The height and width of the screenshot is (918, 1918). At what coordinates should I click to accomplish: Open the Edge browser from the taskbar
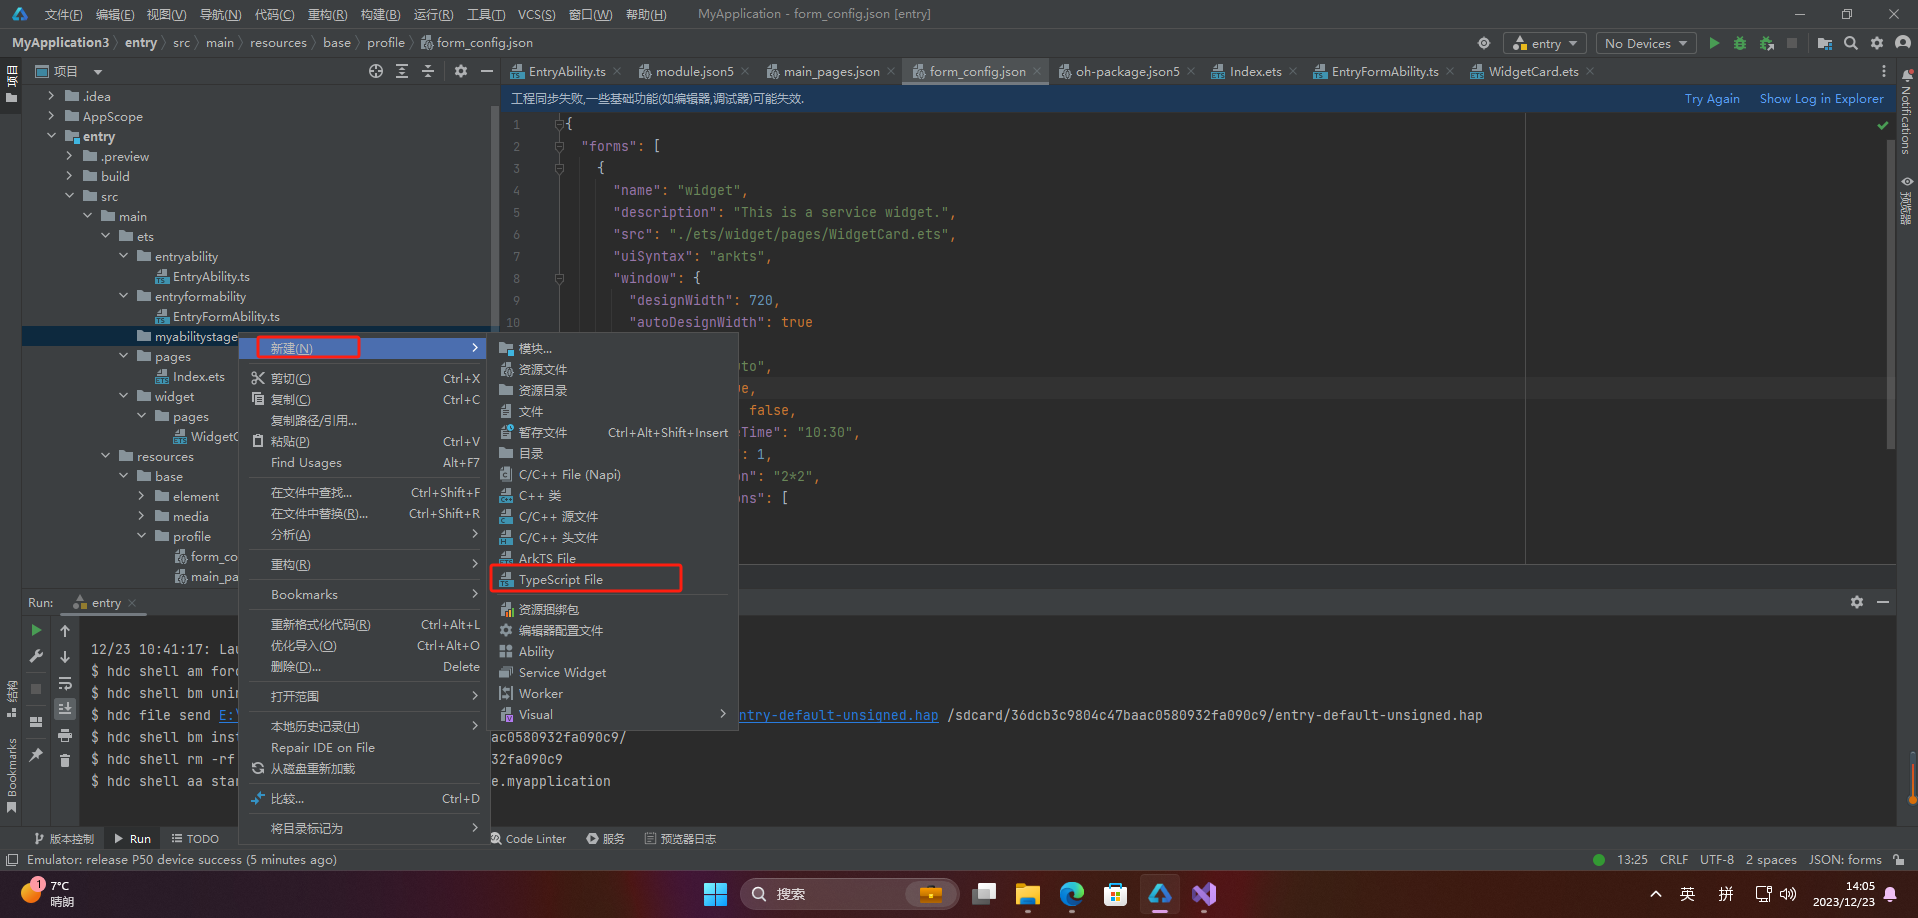pyautogui.click(x=1071, y=894)
